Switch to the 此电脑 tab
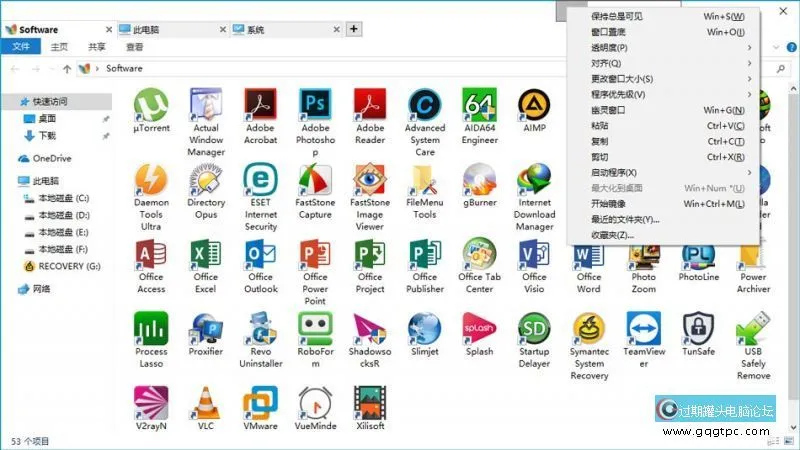The height and width of the screenshot is (450, 800). [170, 30]
